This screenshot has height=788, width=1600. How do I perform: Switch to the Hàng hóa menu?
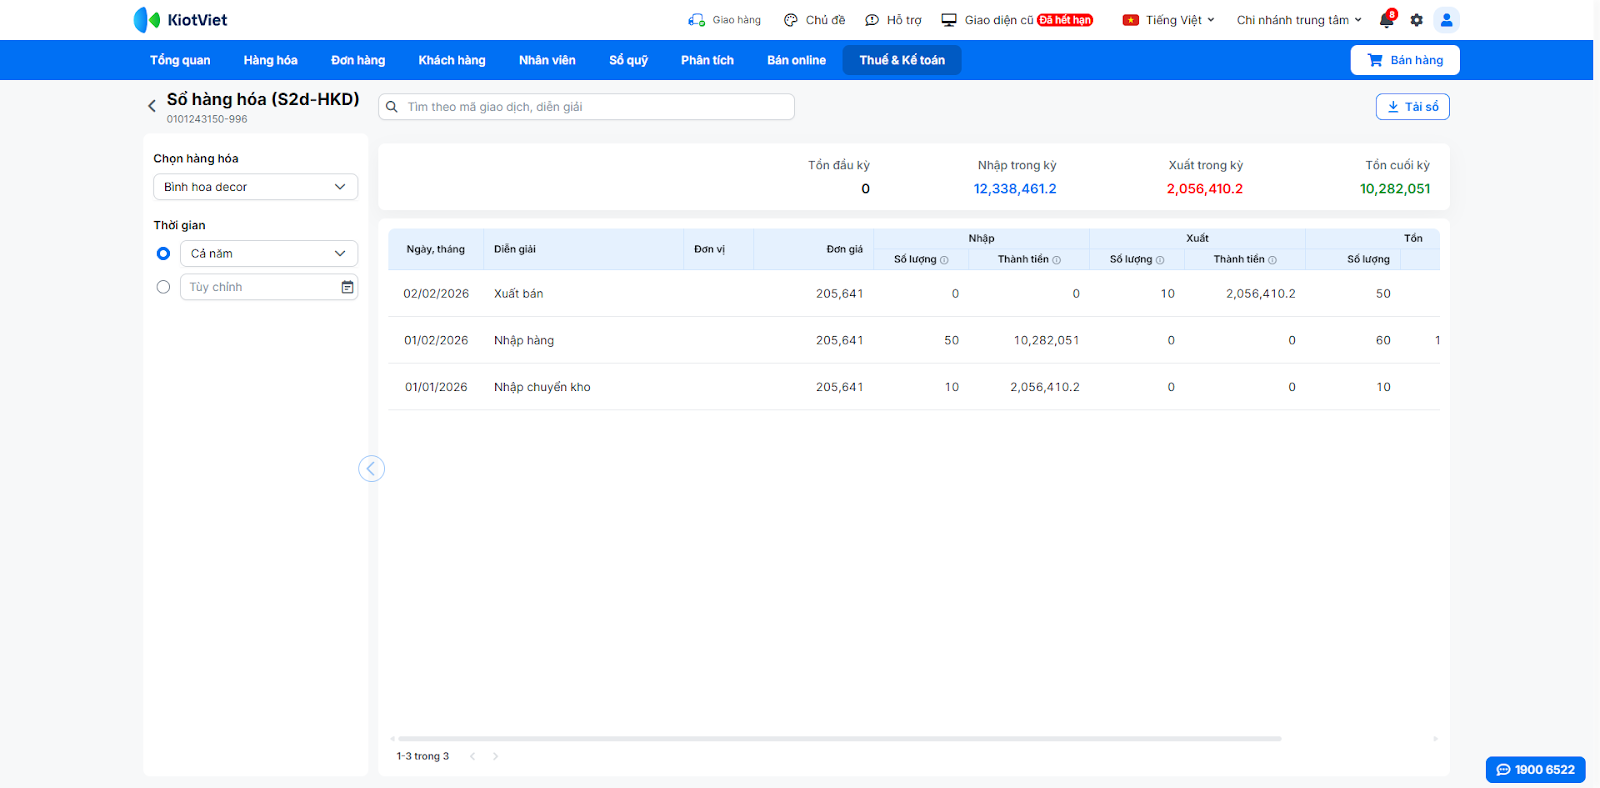tap(270, 60)
